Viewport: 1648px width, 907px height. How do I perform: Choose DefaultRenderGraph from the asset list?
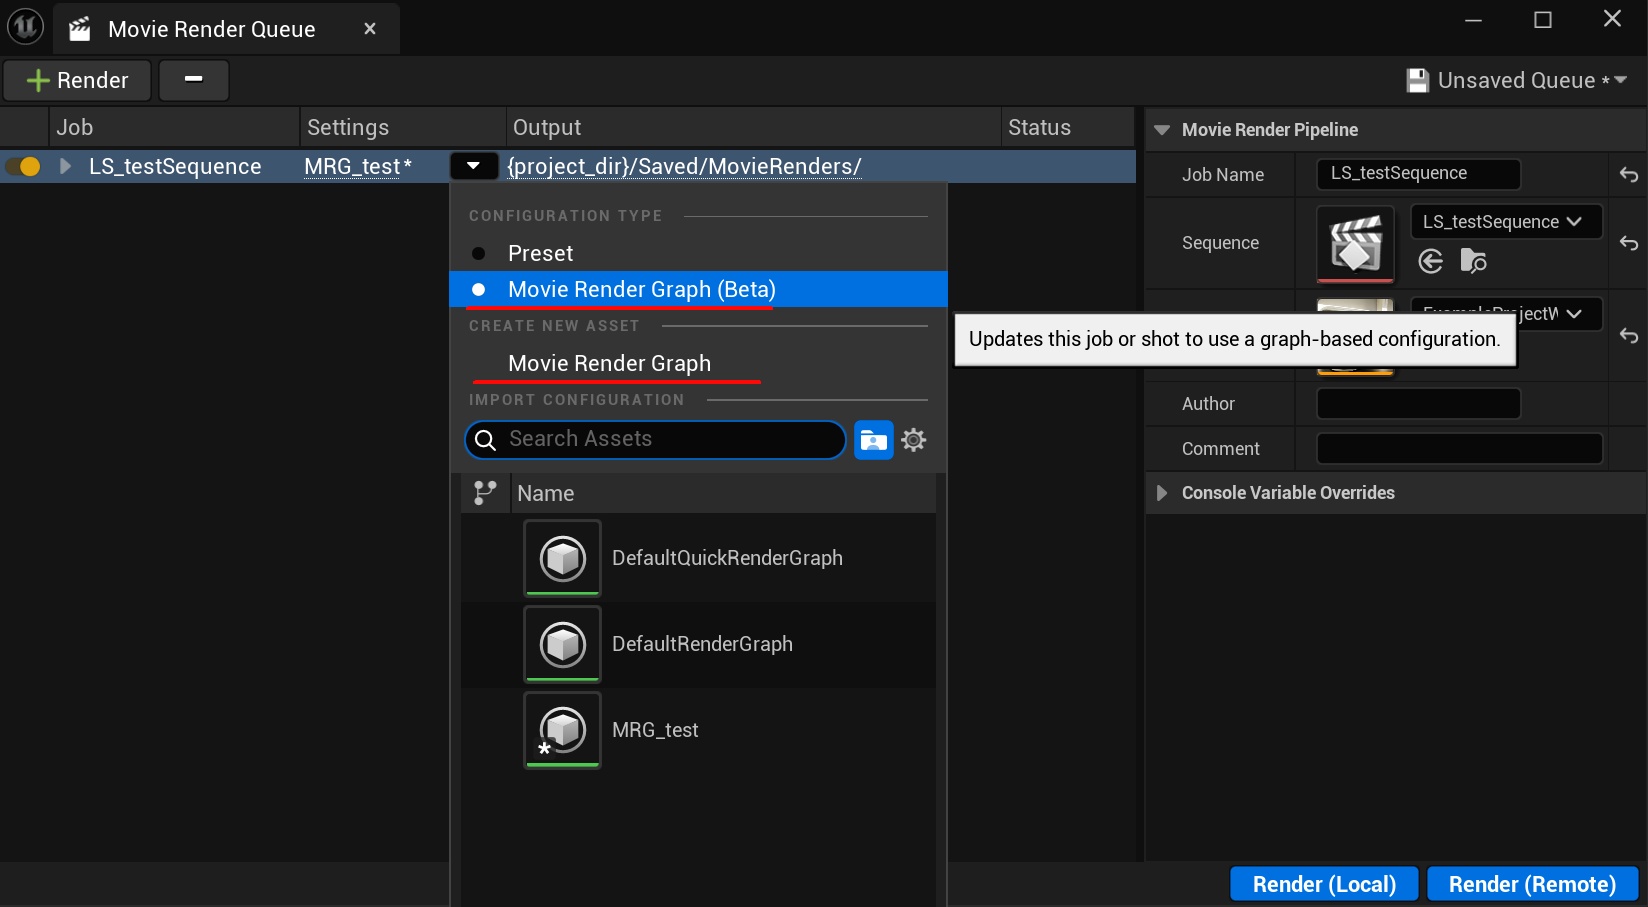pyautogui.click(x=701, y=644)
